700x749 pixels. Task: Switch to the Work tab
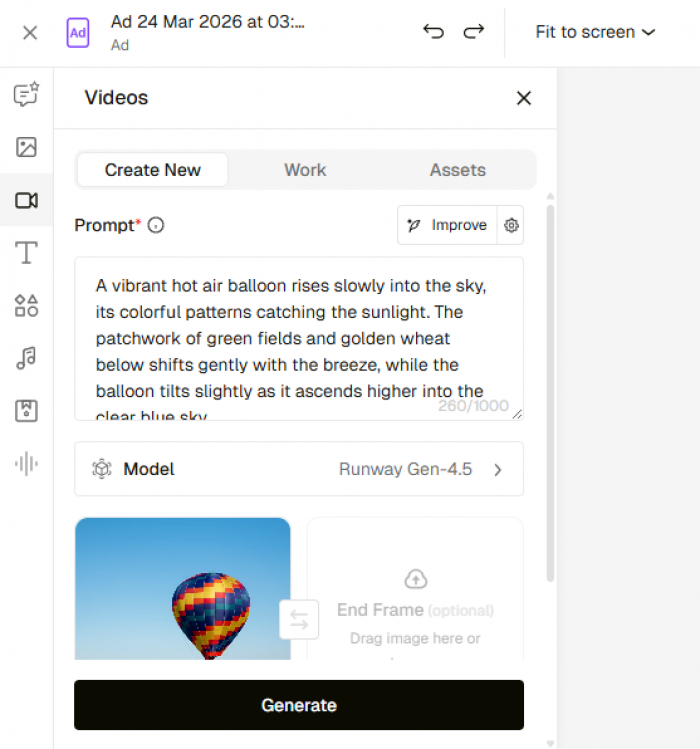[x=305, y=170]
